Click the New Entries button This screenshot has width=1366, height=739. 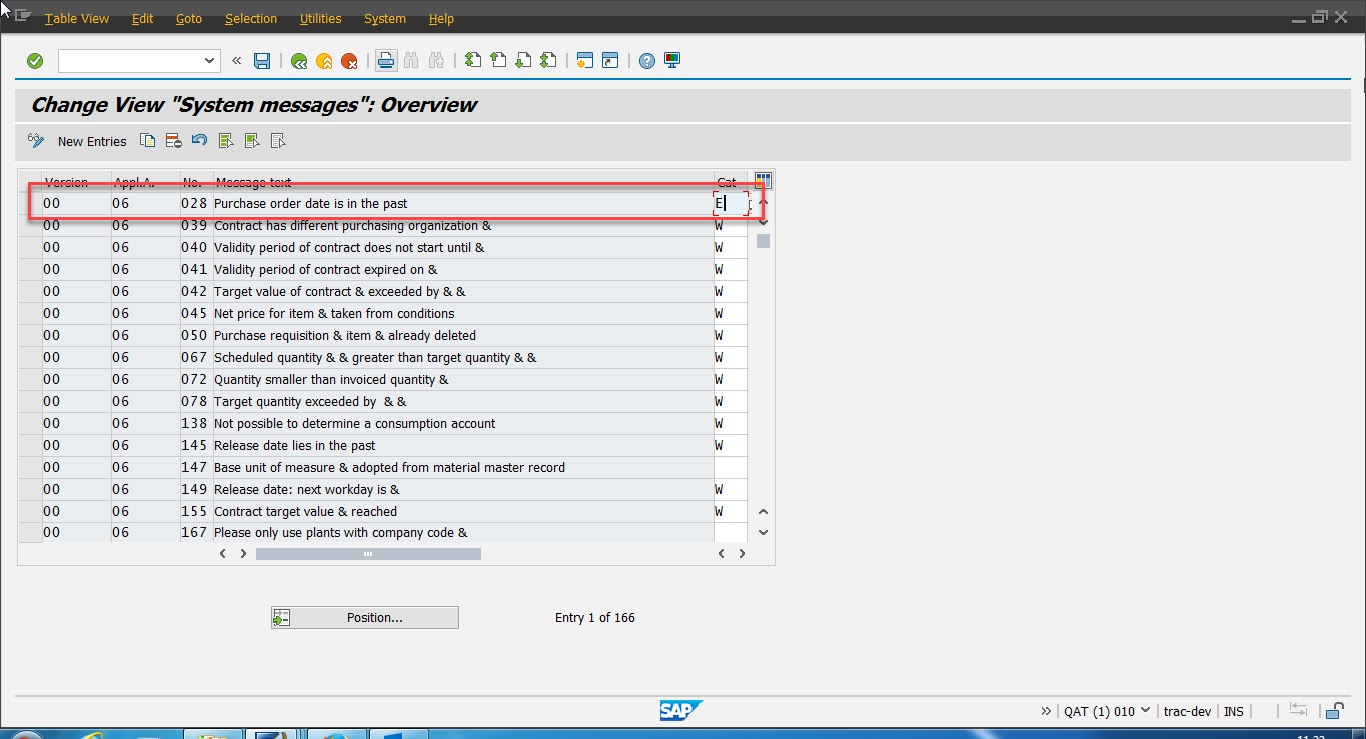click(x=92, y=141)
